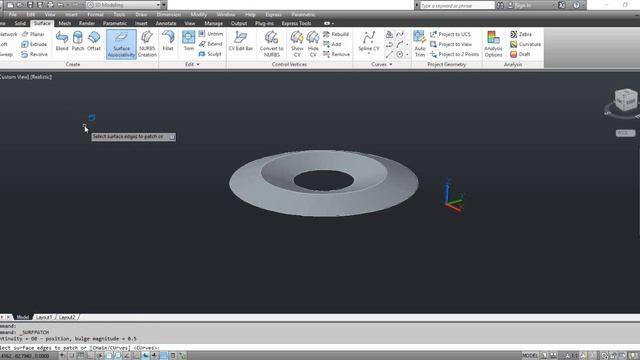The image size is (640, 360).
Task: Open the Draw menu
Action: 141,14
